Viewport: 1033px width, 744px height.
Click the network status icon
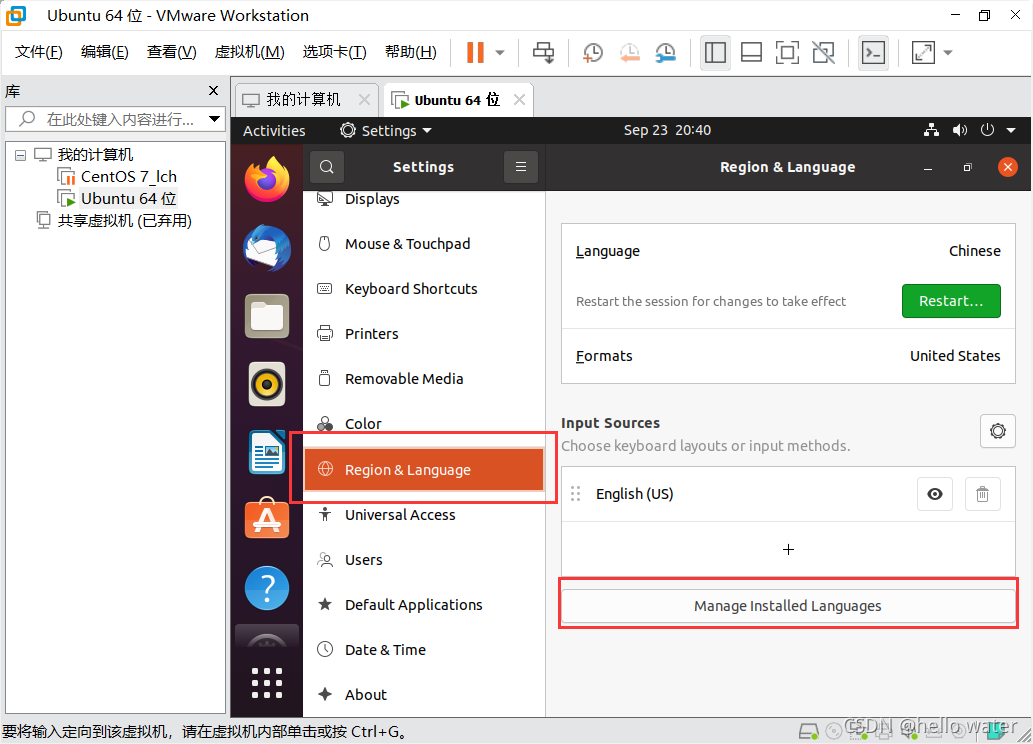[x=932, y=130]
